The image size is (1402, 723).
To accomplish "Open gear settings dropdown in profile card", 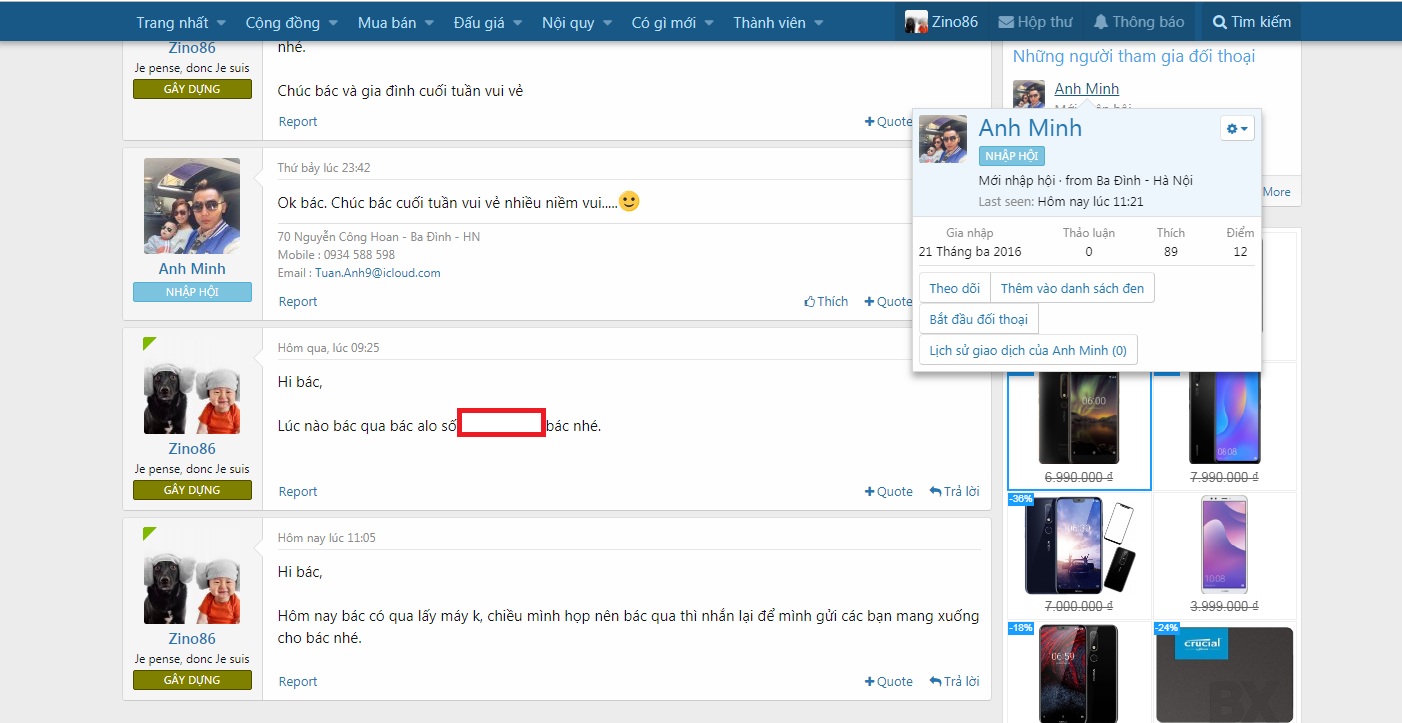I will point(1237,129).
